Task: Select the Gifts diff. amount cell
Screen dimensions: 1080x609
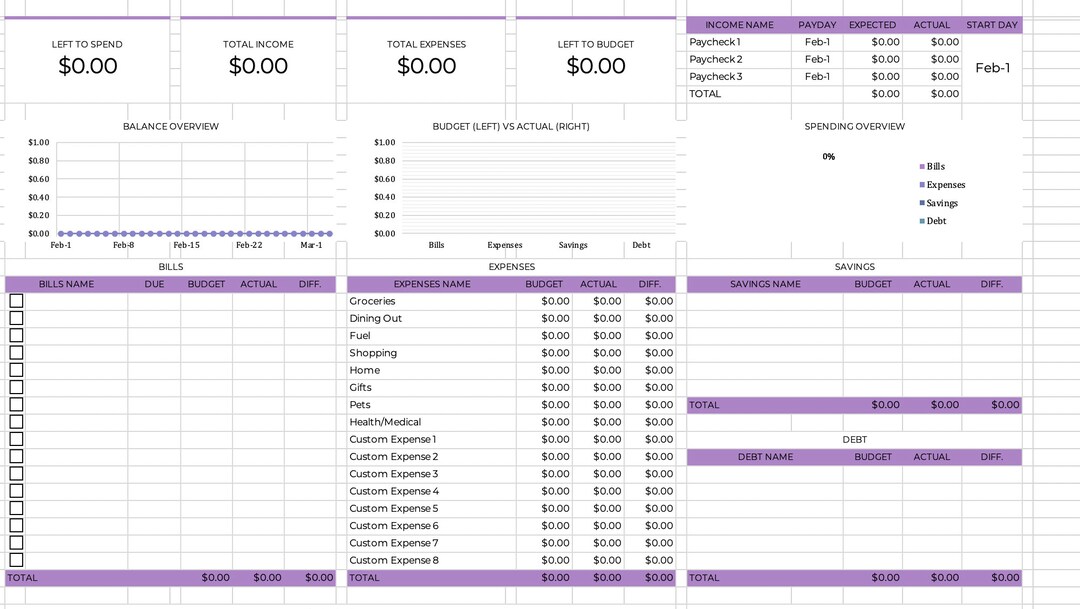Action: coord(650,387)
